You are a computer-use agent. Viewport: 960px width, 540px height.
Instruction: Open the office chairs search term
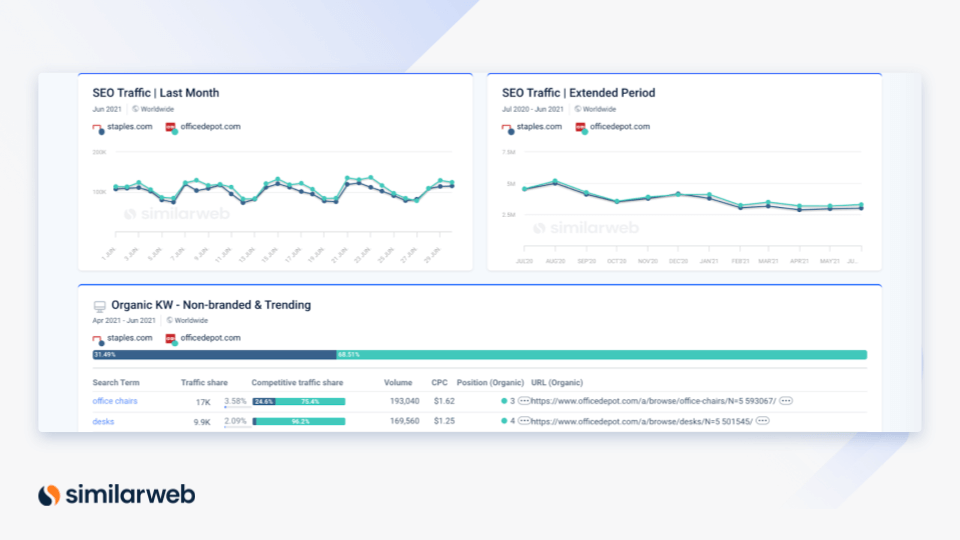115,401
